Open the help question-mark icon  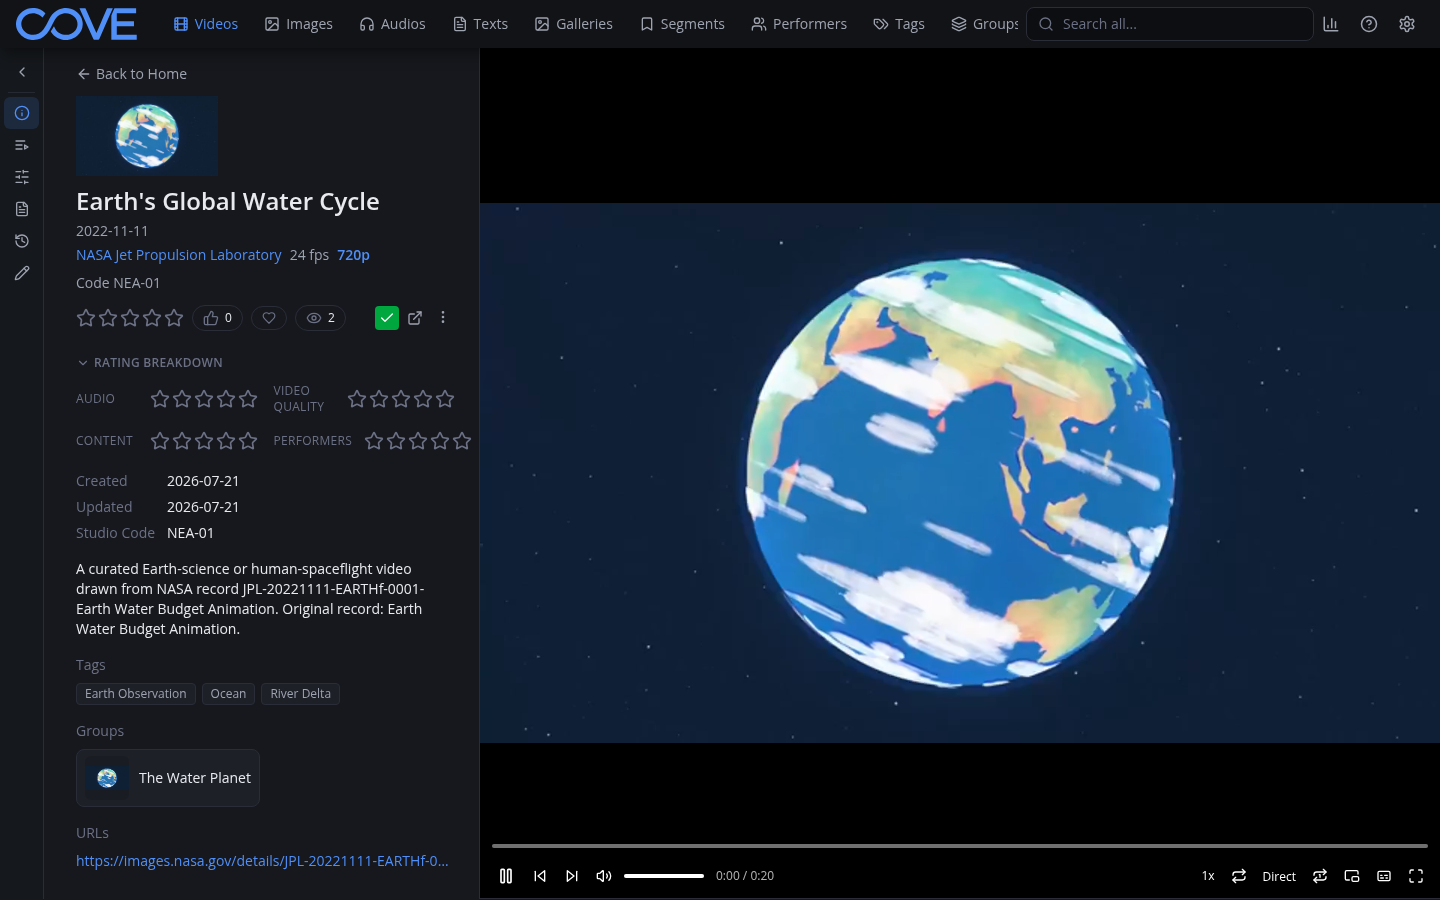click(1369, 24)
